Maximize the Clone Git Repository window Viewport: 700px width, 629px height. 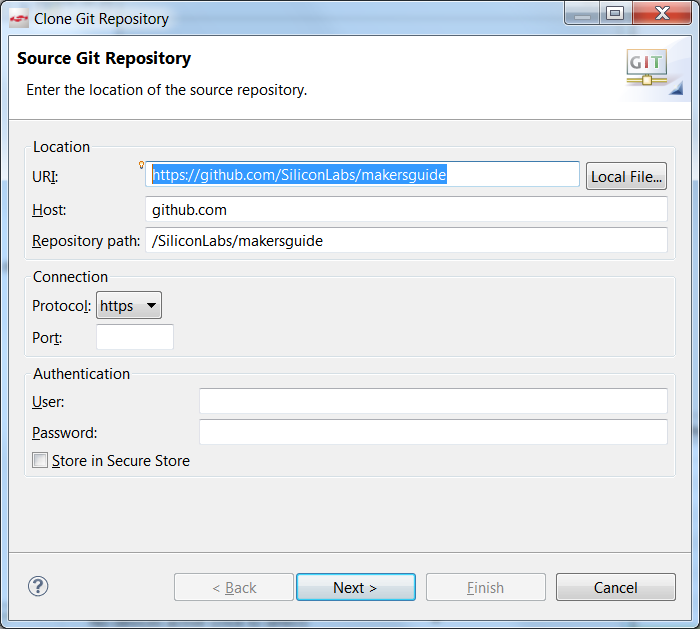tap(615, 13)
